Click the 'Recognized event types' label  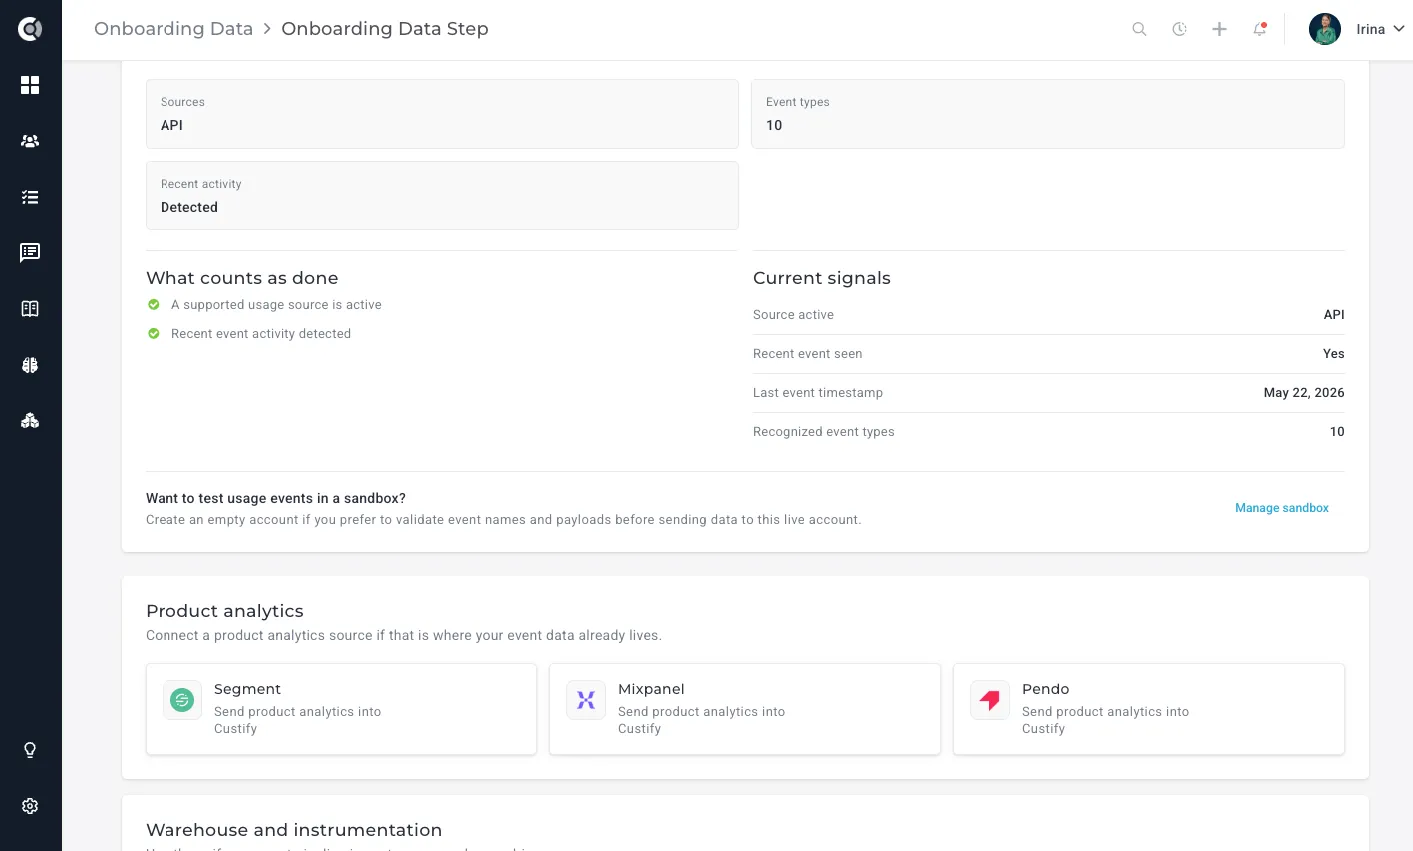pyautogui.click(x=824, y=432)
